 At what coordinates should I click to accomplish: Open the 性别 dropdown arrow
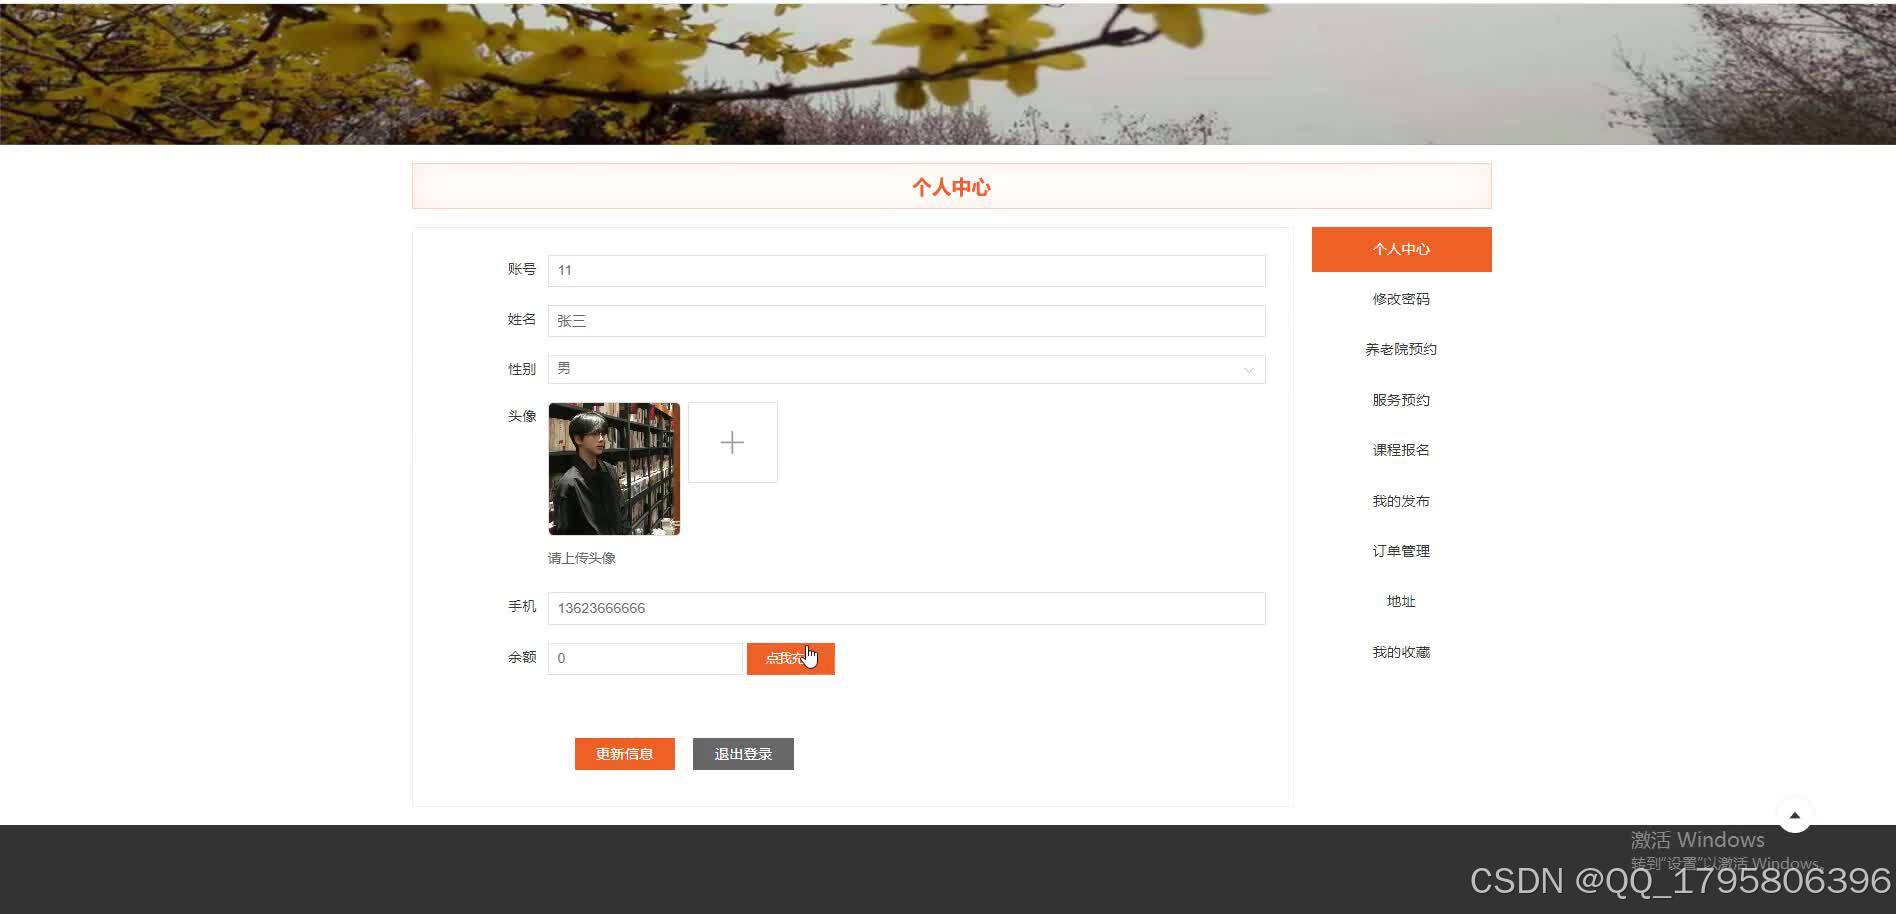pos(1248,370)
